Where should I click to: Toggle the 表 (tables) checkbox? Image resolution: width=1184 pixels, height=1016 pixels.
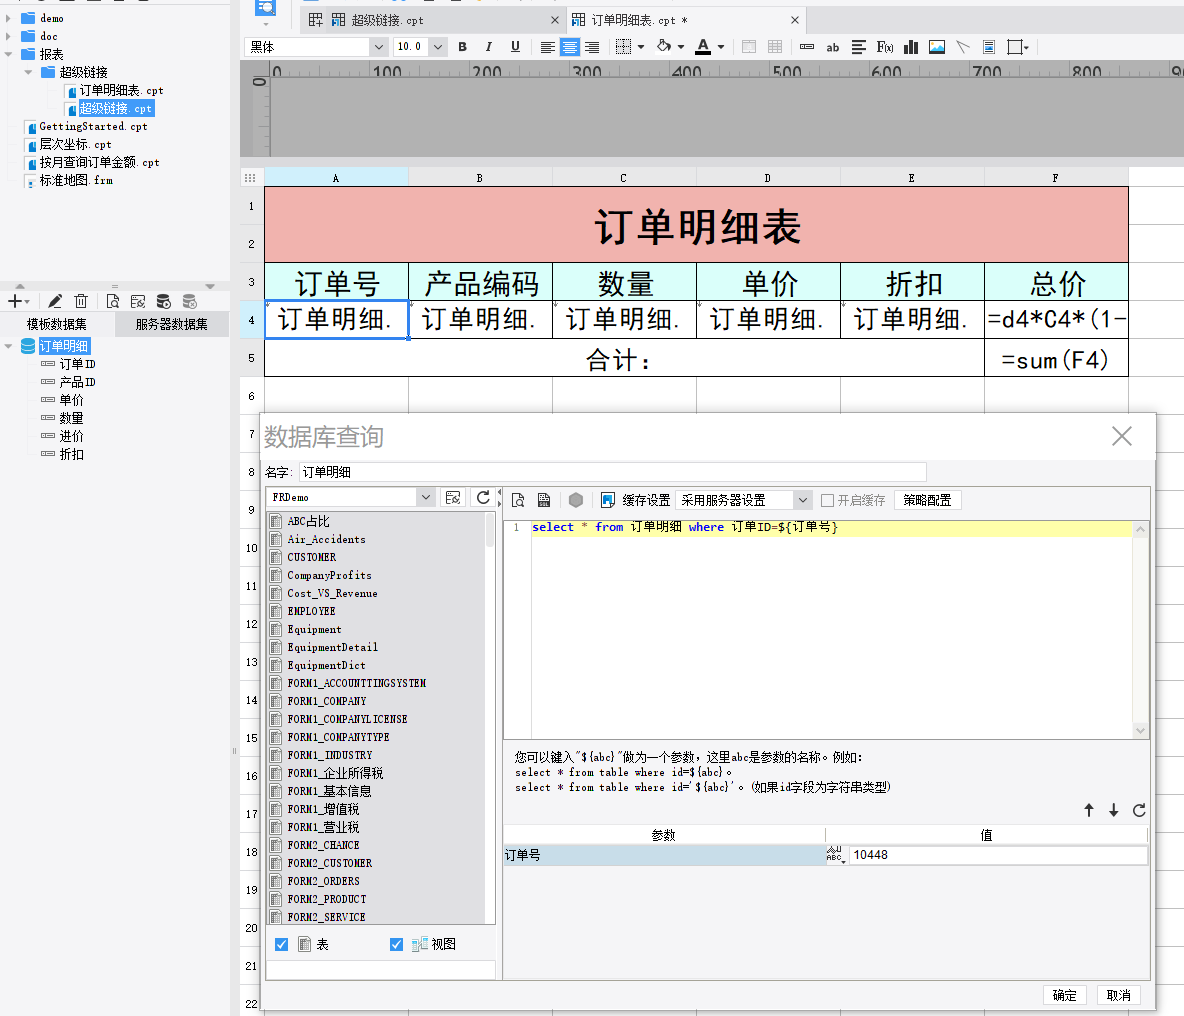pyautogui.click(x=282, y=944)
